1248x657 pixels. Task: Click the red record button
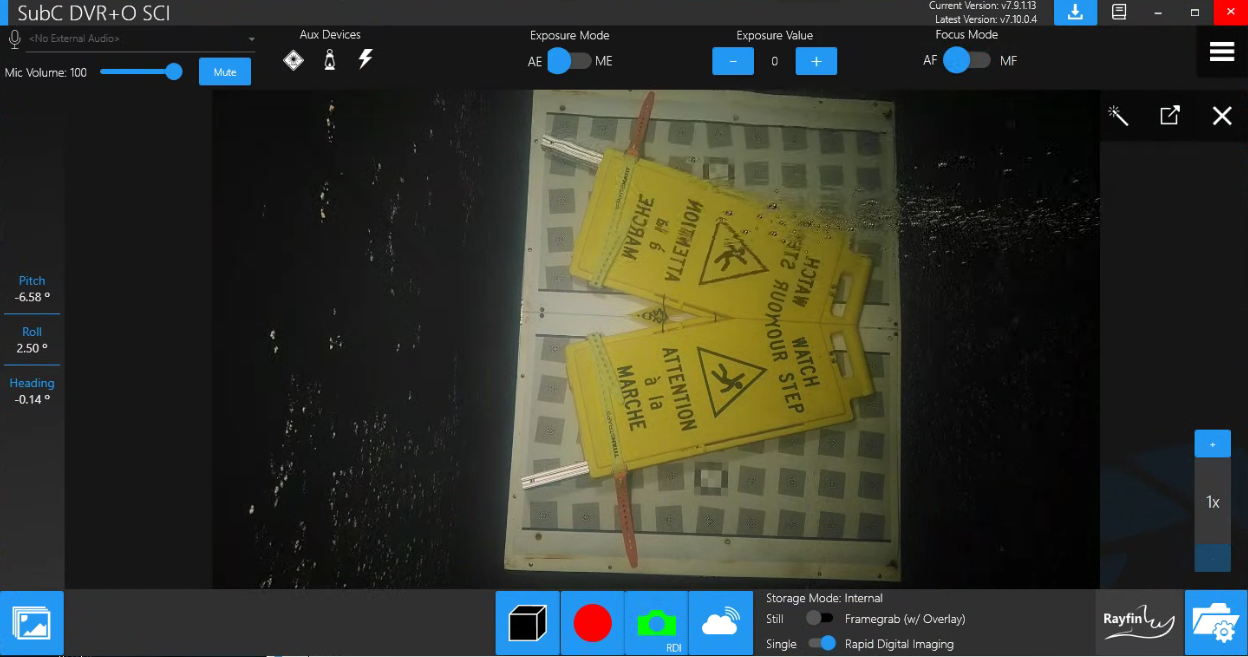pos(592,623)
